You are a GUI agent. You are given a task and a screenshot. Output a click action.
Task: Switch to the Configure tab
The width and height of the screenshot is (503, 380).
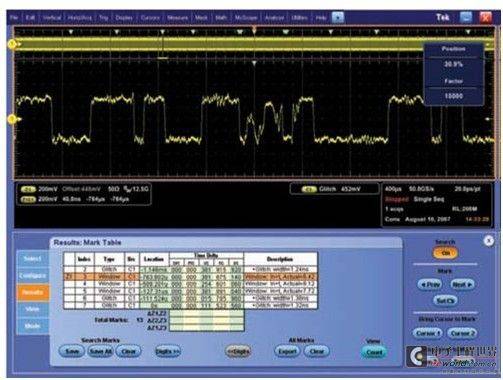click(33, 275)
